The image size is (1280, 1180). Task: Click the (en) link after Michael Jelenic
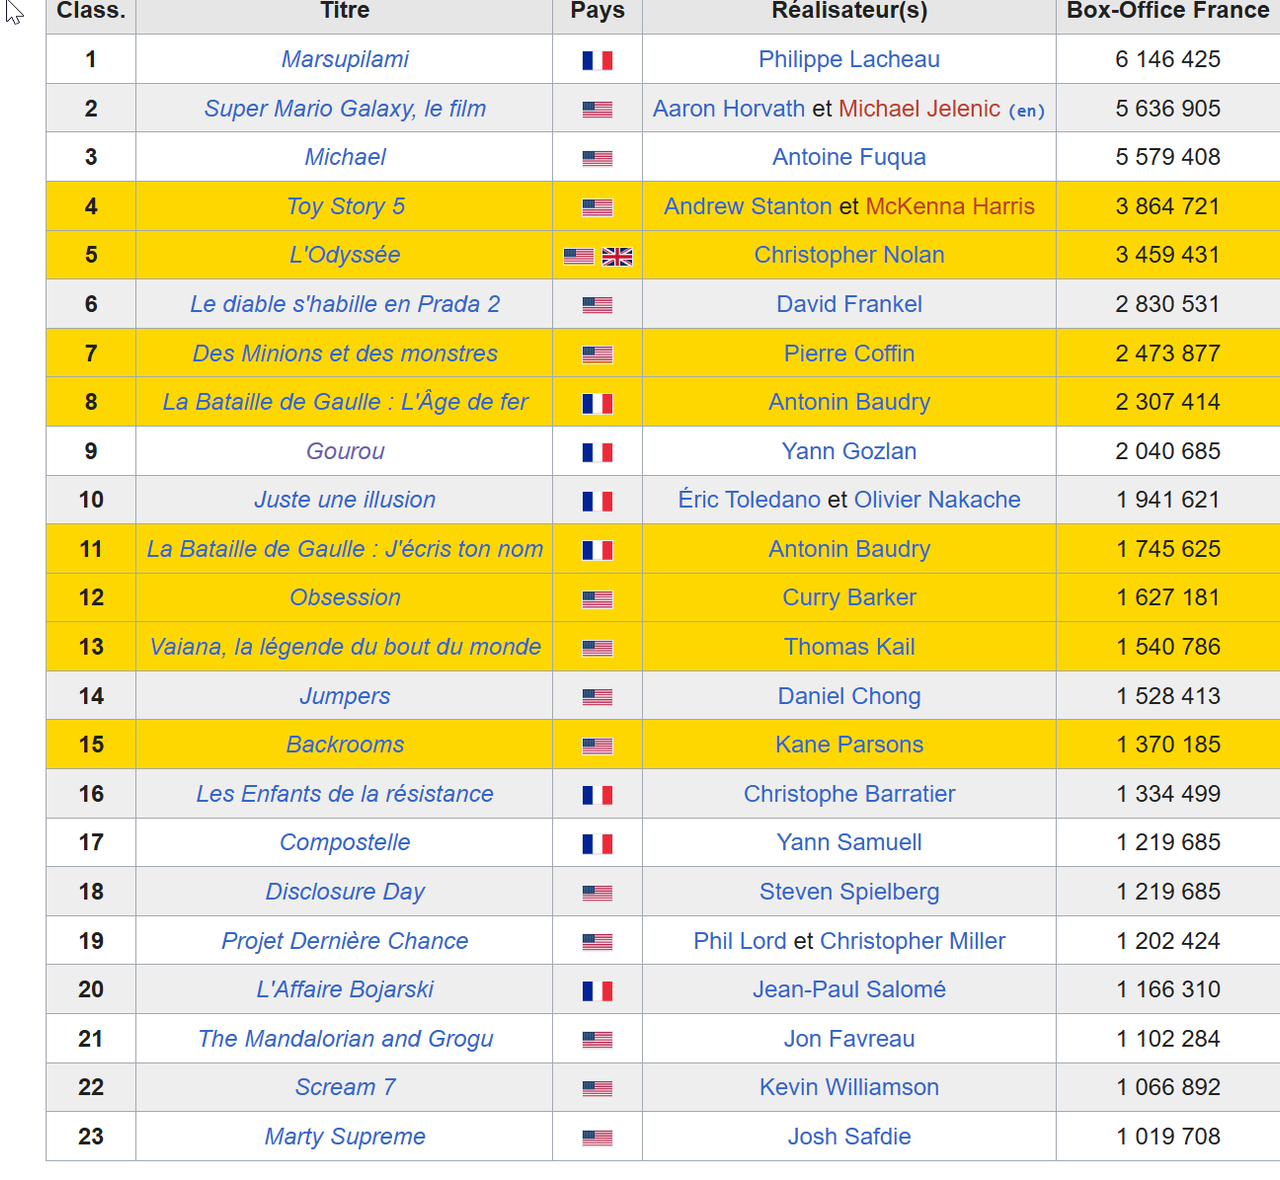click(x=1027, y=111)
